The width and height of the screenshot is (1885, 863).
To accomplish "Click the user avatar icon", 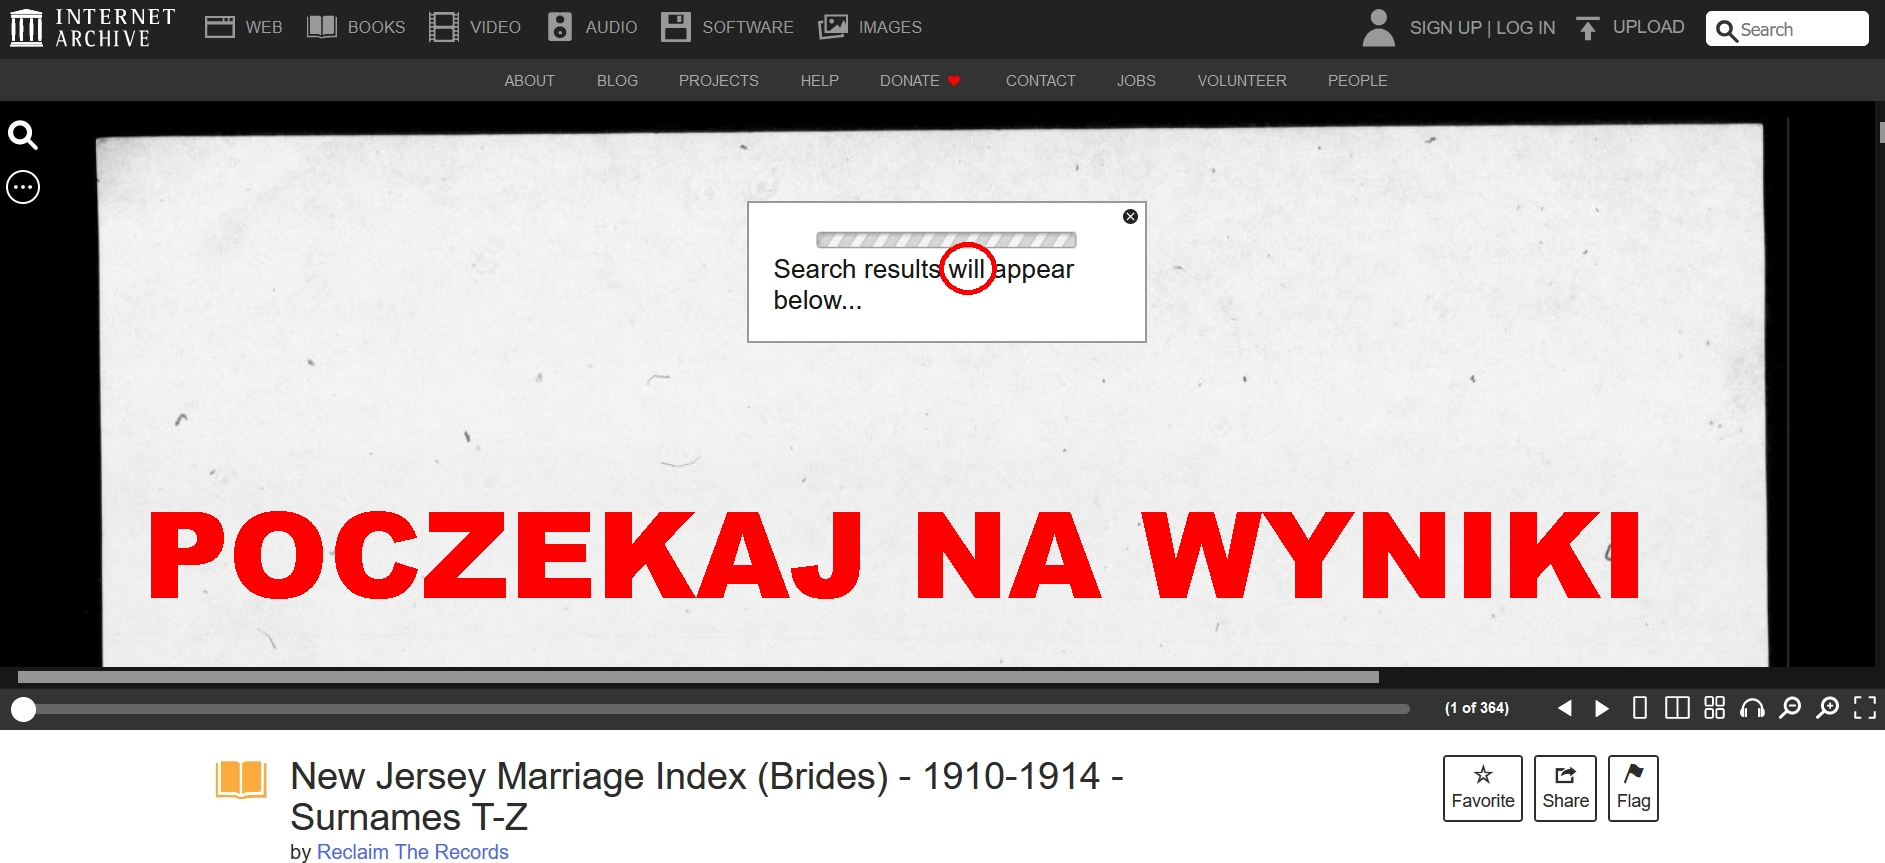I will pyautogui.click(x=1378, y=28).
